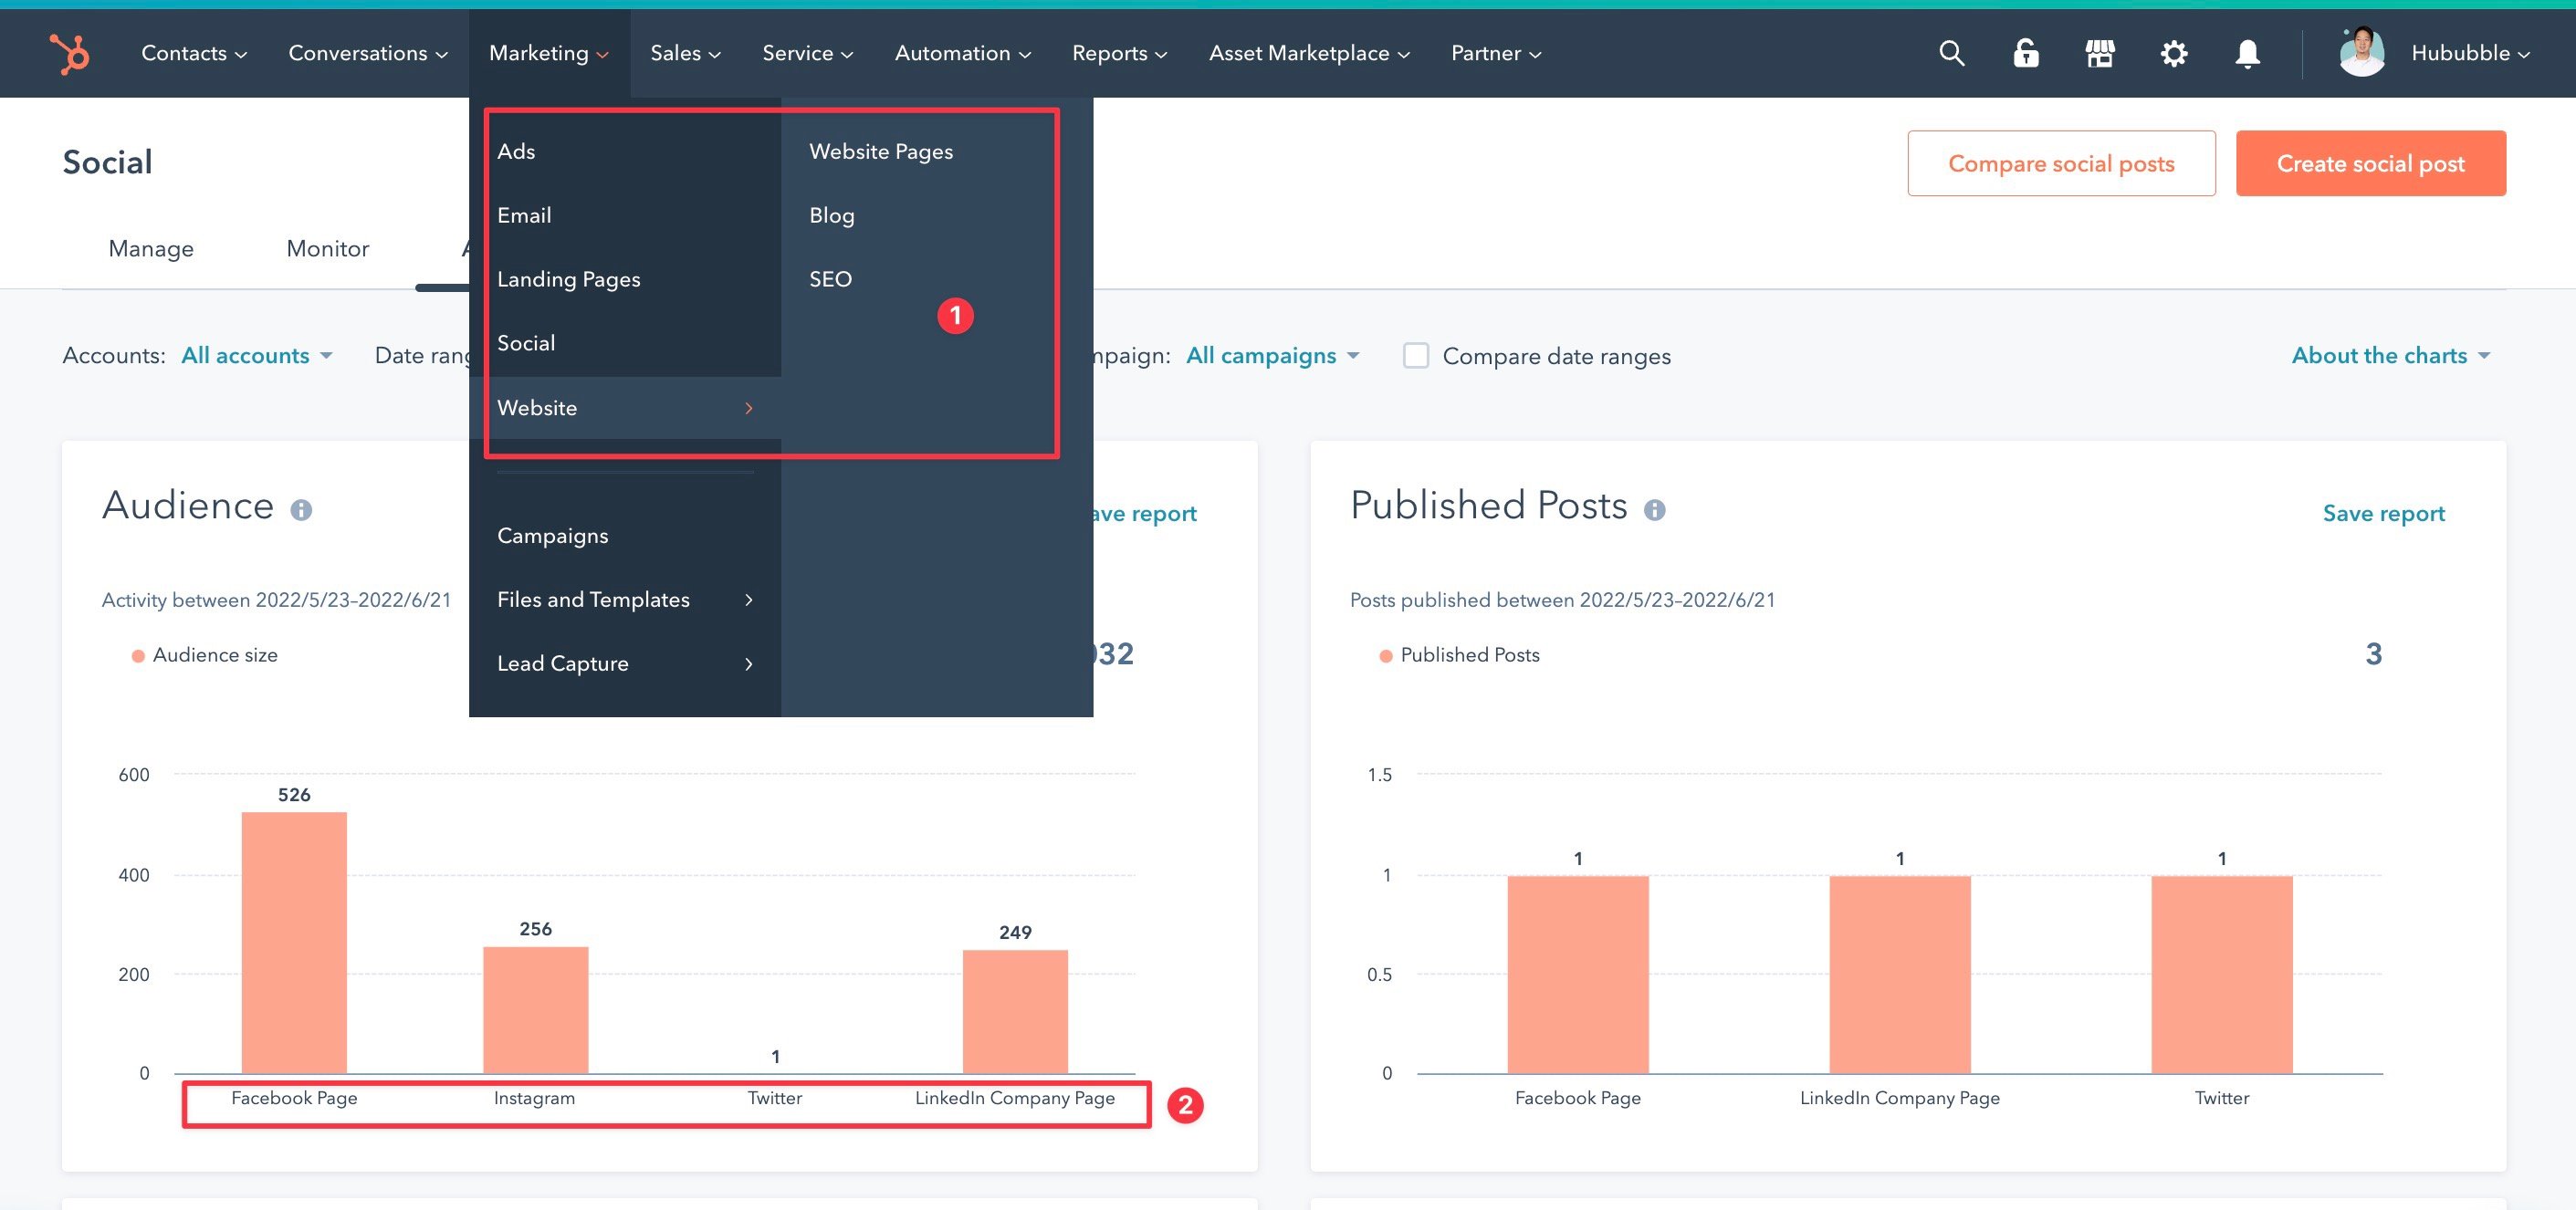
Task: Click Activity between date text
Action: coord(276,600)
